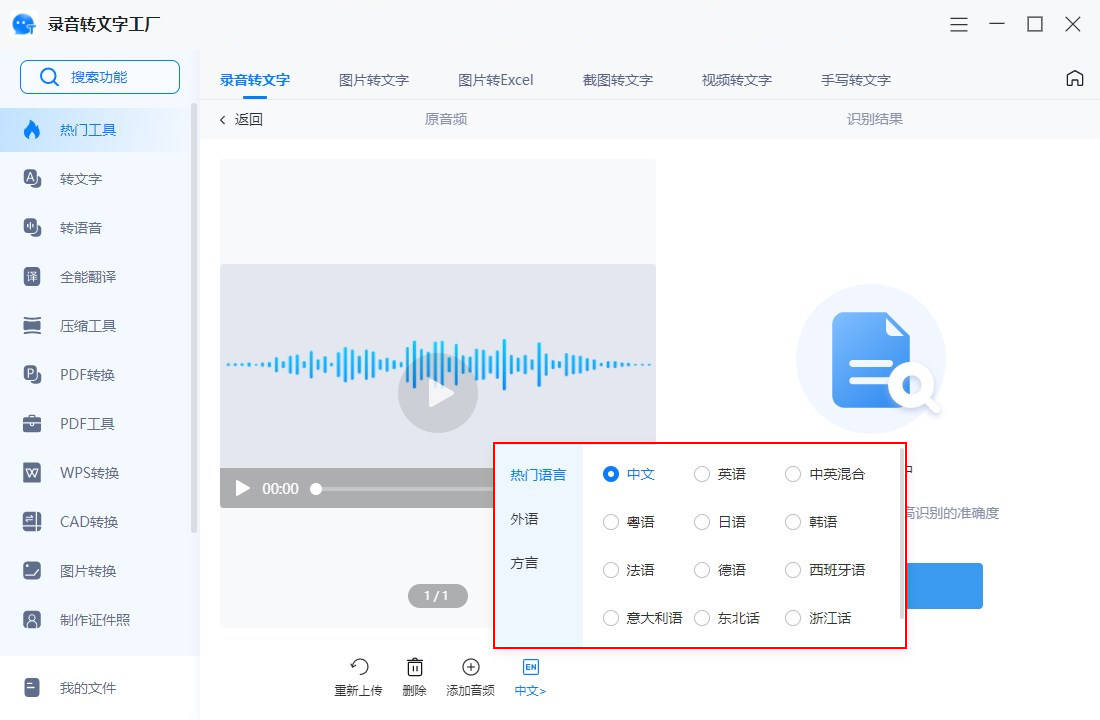Select the 法语 radio button

click(x=610, y=570)
